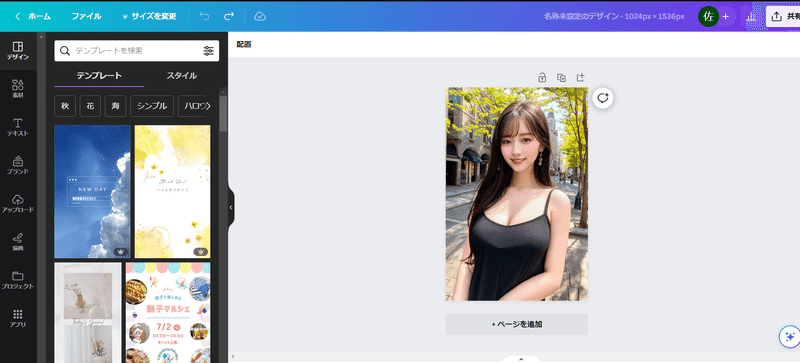Select the シンプル category chip
The height and width of the screenshot is (363, 800).
tap(152, 106)
